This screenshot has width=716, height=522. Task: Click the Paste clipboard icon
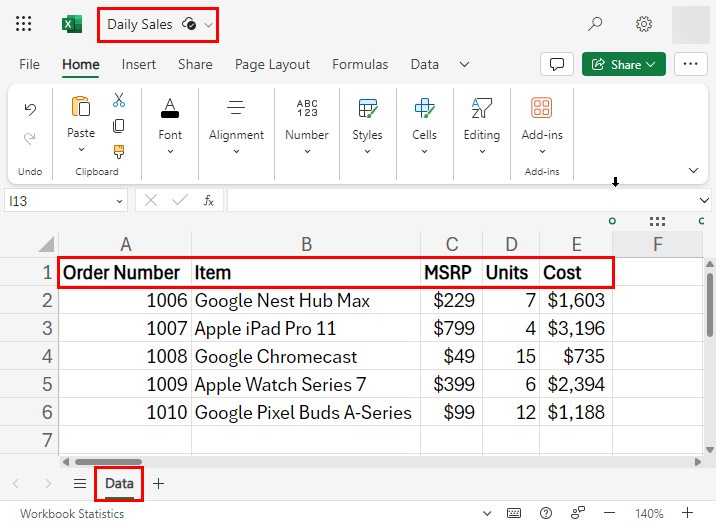[x=81, y=106]
